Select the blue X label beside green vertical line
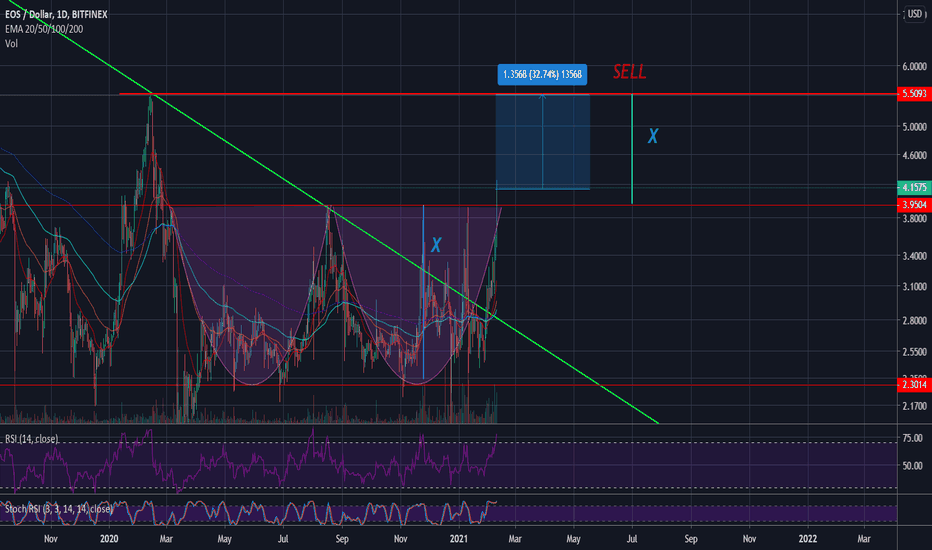This screenshot has width=932, height=550. tap(653, 136)
